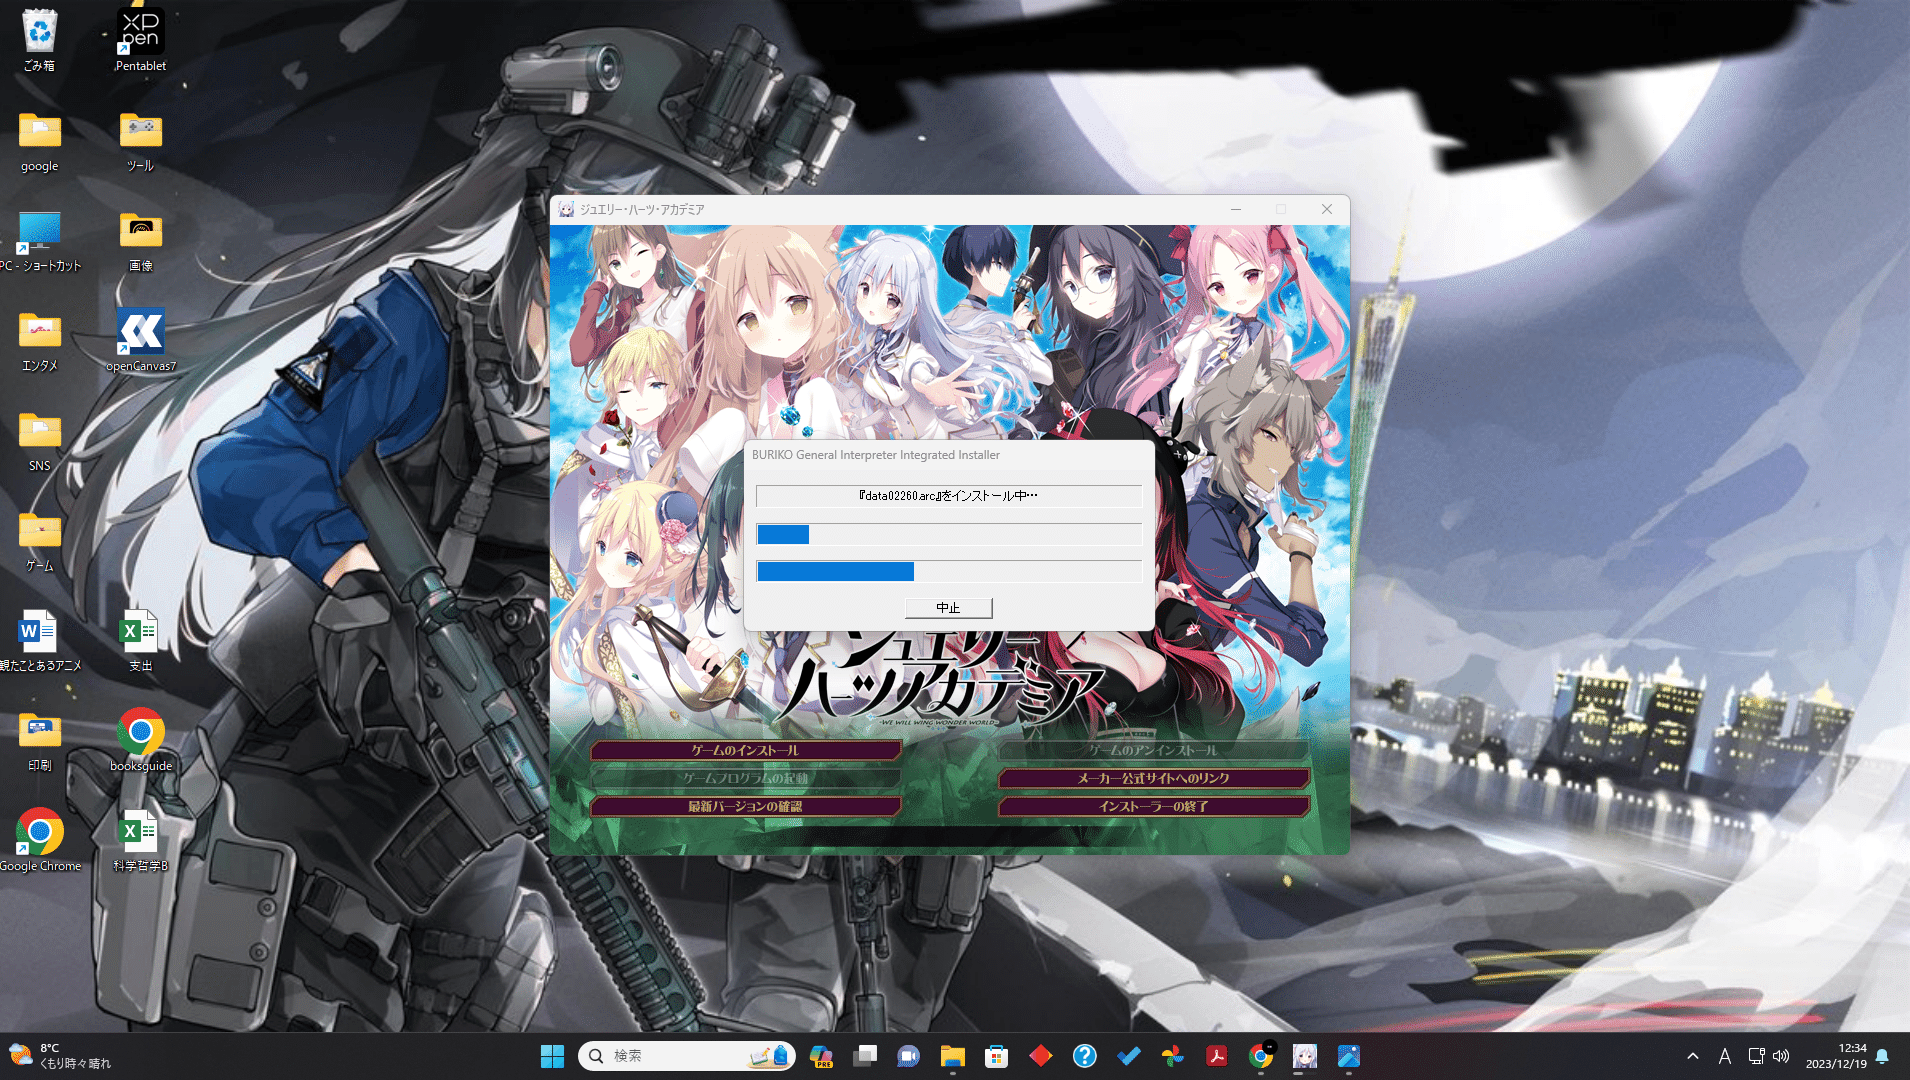Select the XP-Pen Pentablet desktop shortcut

click(141, 40)
